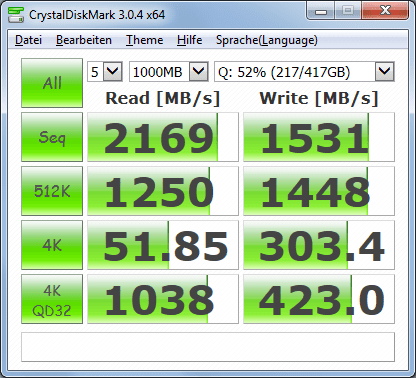Run all benchmarks with the All button
Image resolution: width=416 pixels, height=378 pixels.
52,83
